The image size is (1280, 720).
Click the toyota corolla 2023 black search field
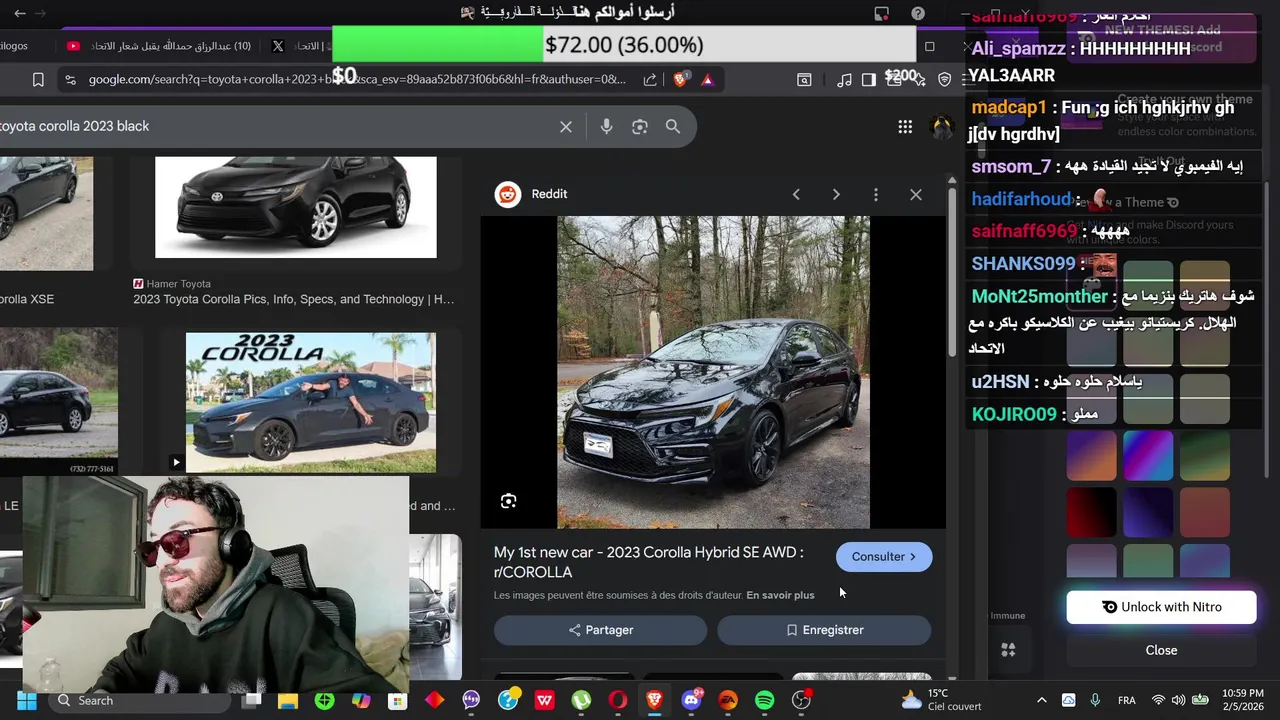coord(275,127)
